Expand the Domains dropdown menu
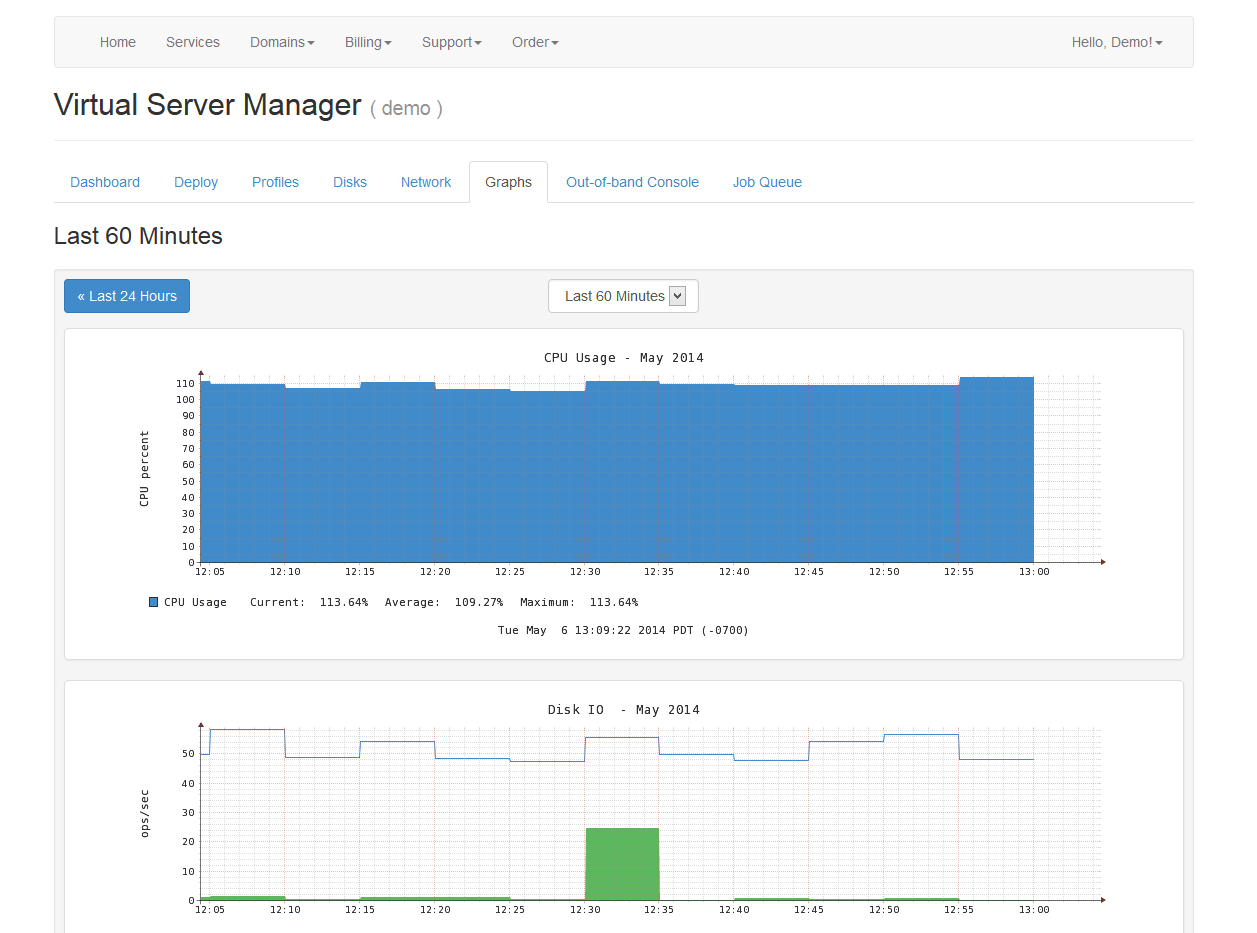1257x933 pixels. (282, 42)
